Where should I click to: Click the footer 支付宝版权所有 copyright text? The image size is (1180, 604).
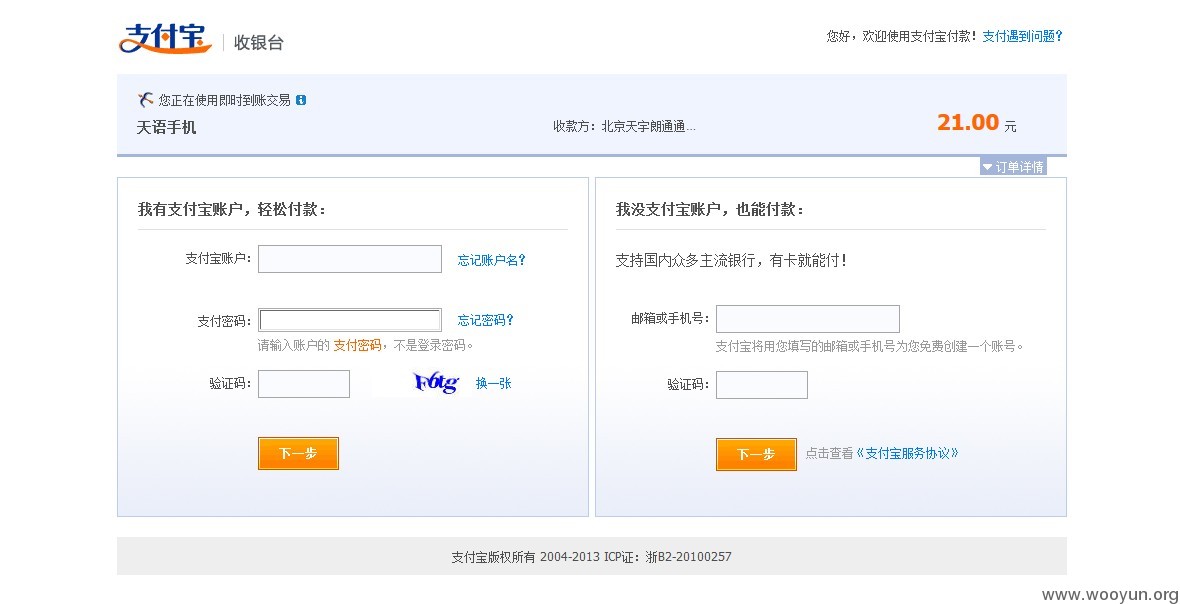pos(592,557)
